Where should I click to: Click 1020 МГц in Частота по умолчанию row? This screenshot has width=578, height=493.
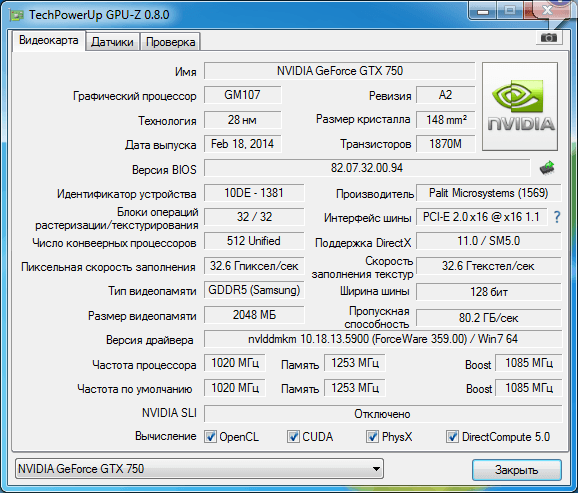point(235,388)
